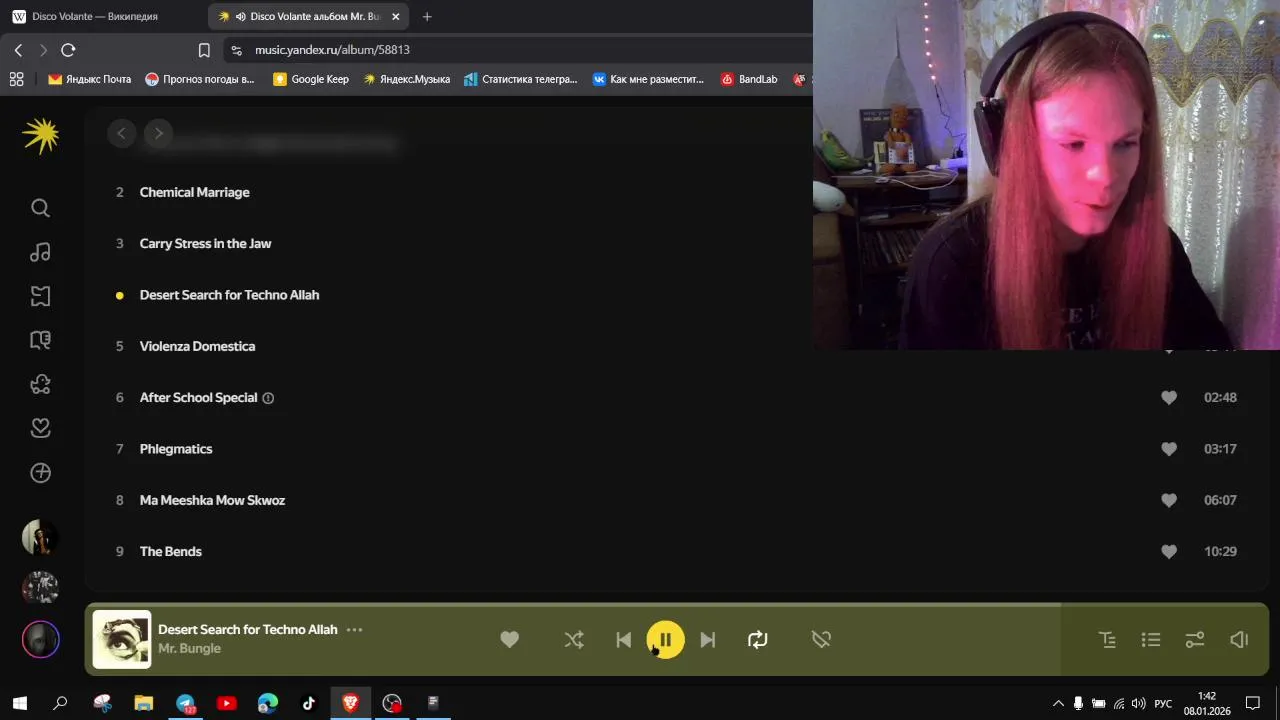The width and height of the screenshot is (1280, 720).
Task: Click the circled plus sidebar icon
Action: [40, 473]
